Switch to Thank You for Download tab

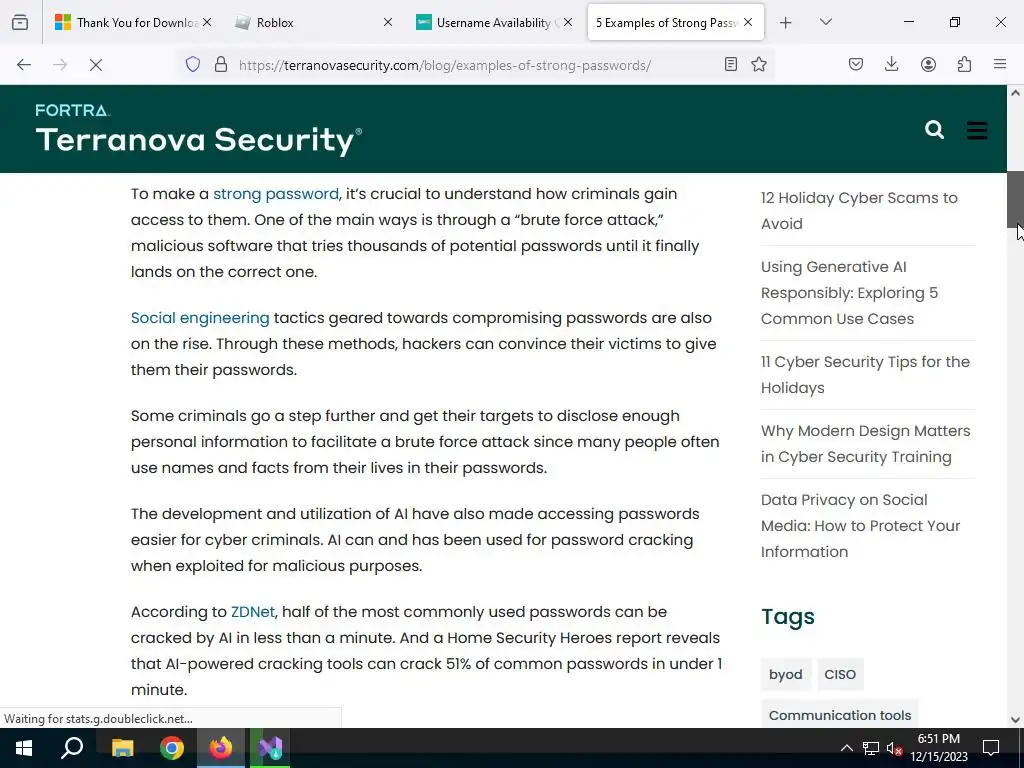(x=133, y=22)
